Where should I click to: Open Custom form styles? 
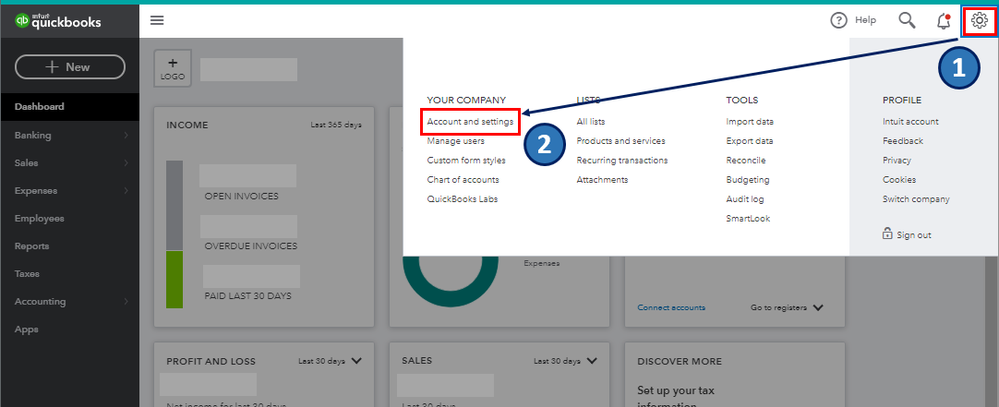466,161
